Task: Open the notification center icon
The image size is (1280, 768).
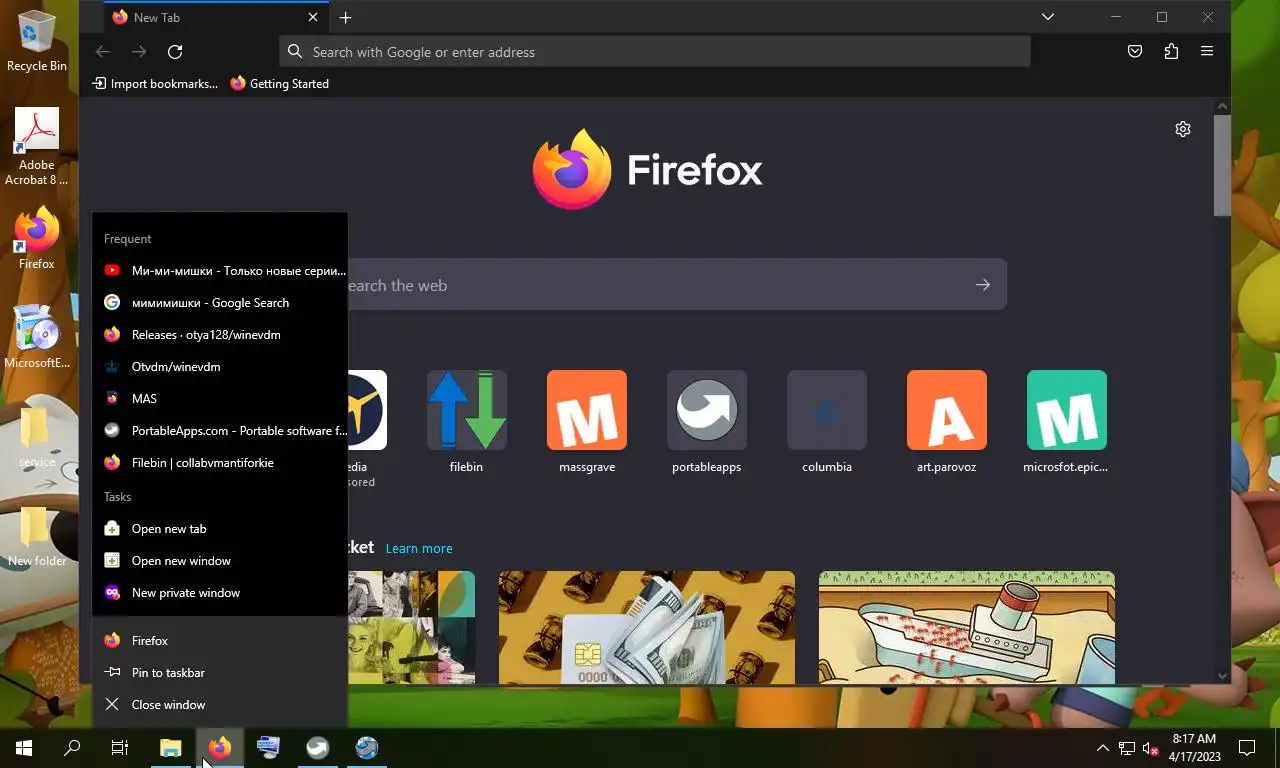Action: [1247, 748]
